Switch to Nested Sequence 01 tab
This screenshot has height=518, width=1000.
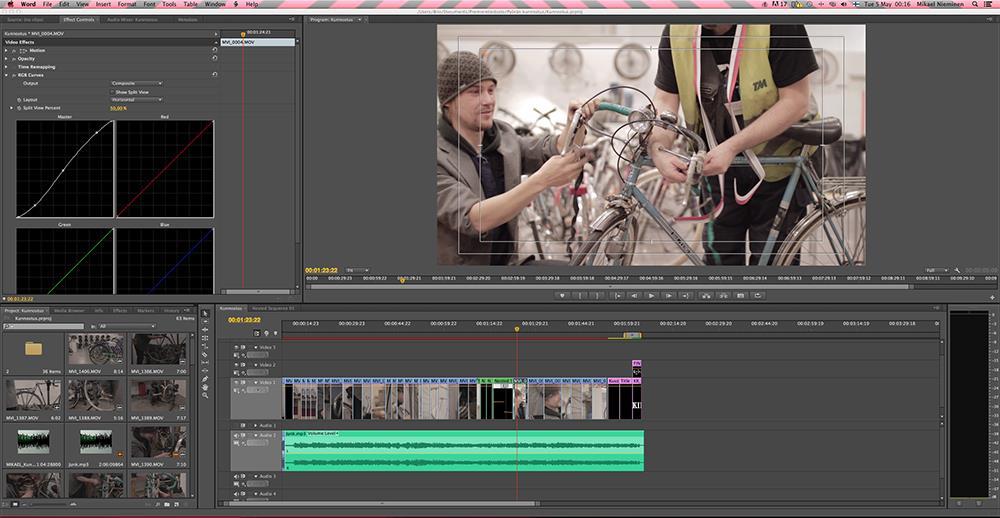coord(273,308)
